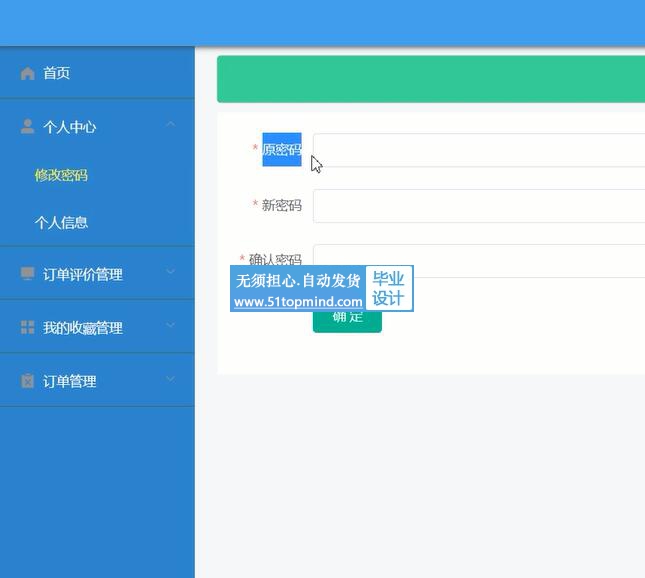Click the www.51topmind.com watermark link
Viewport: 645px width, 578px height.
298,302
